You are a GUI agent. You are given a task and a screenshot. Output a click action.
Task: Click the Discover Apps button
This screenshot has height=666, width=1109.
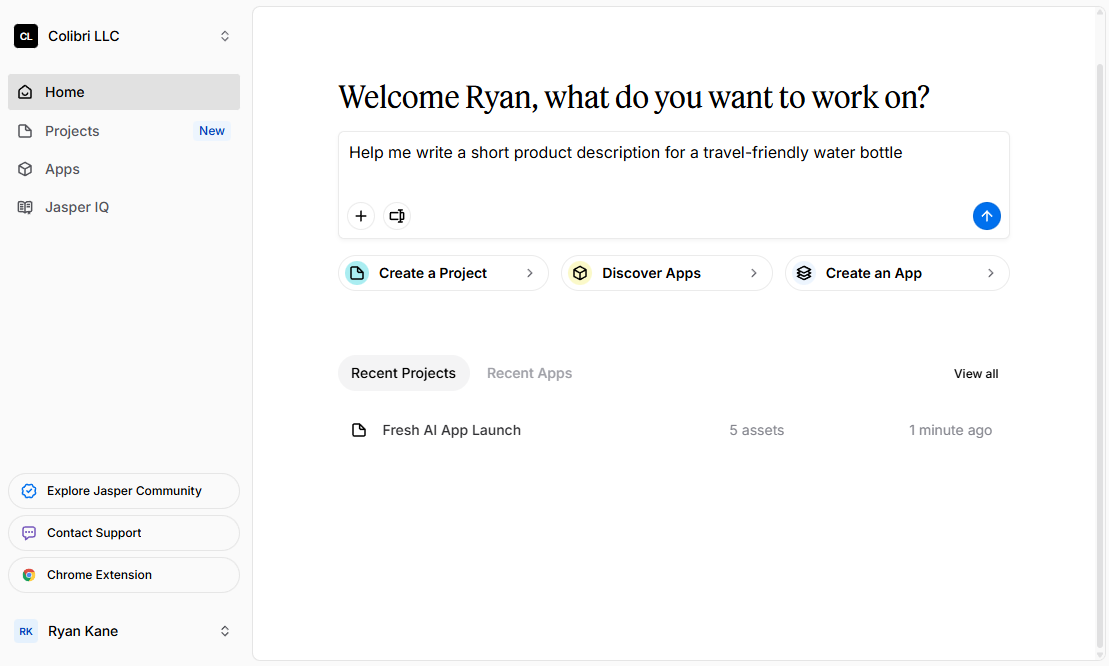click(x=666, y=273)
